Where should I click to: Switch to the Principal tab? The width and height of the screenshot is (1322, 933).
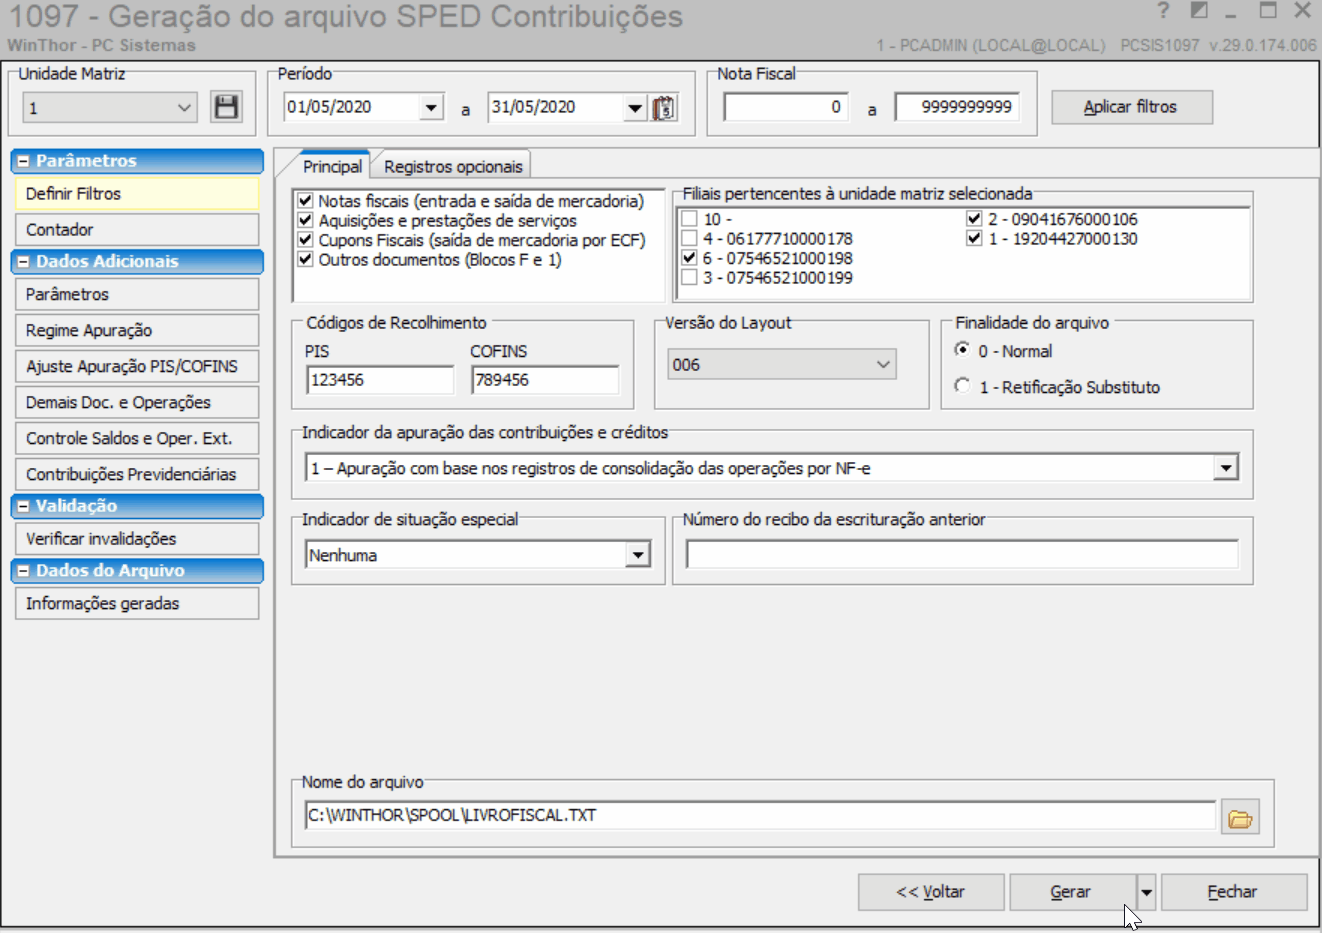coord(332,166)
